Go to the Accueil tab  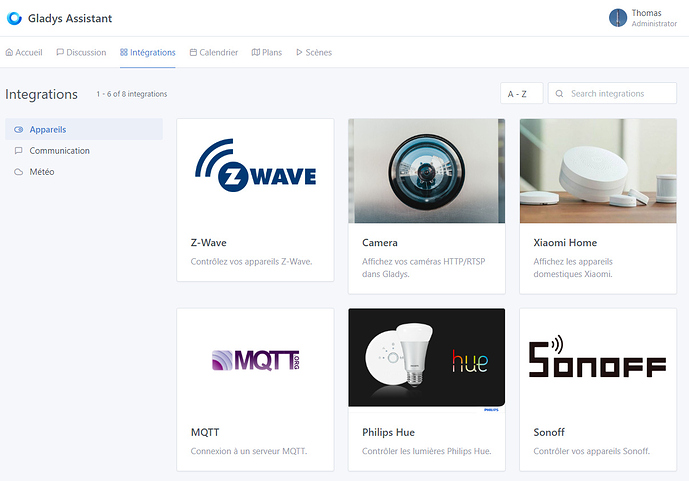pyautogui.click(x=24, y=52)
